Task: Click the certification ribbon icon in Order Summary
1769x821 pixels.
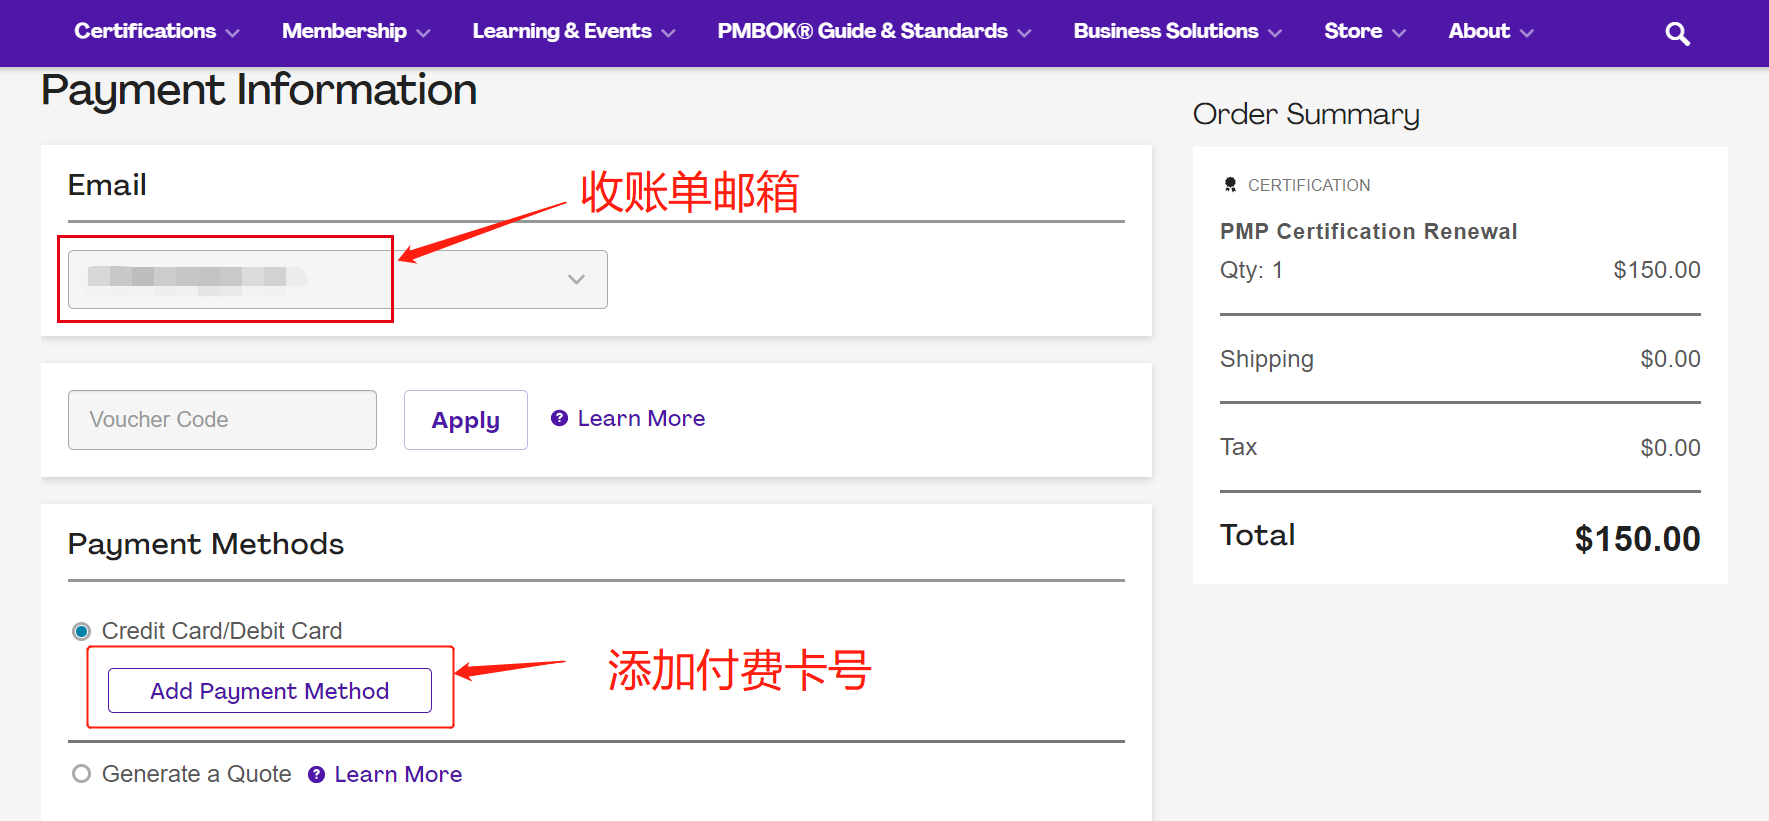Action: pos(1230,185)
